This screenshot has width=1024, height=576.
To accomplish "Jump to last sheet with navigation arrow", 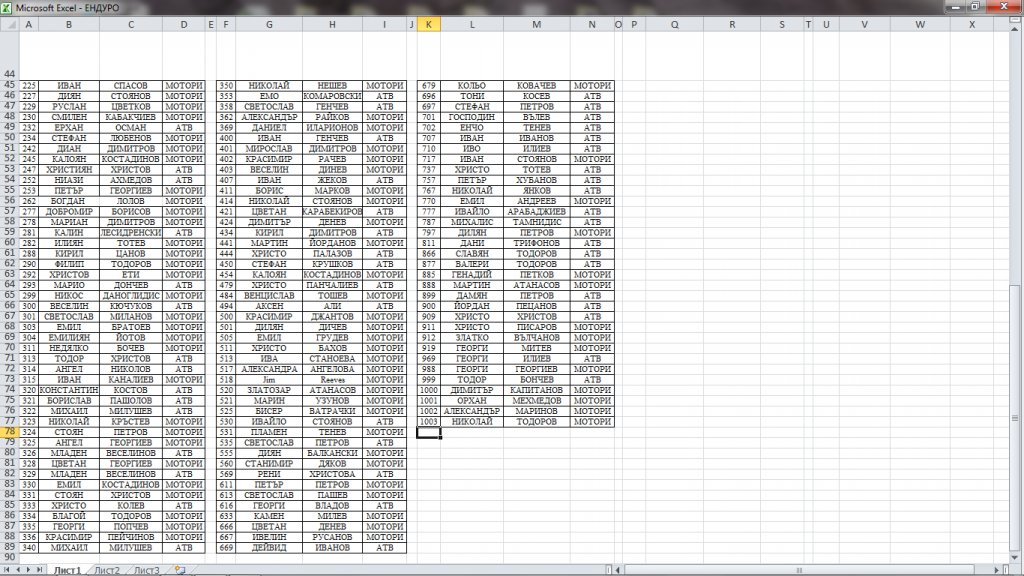I will tap(39, 570).
